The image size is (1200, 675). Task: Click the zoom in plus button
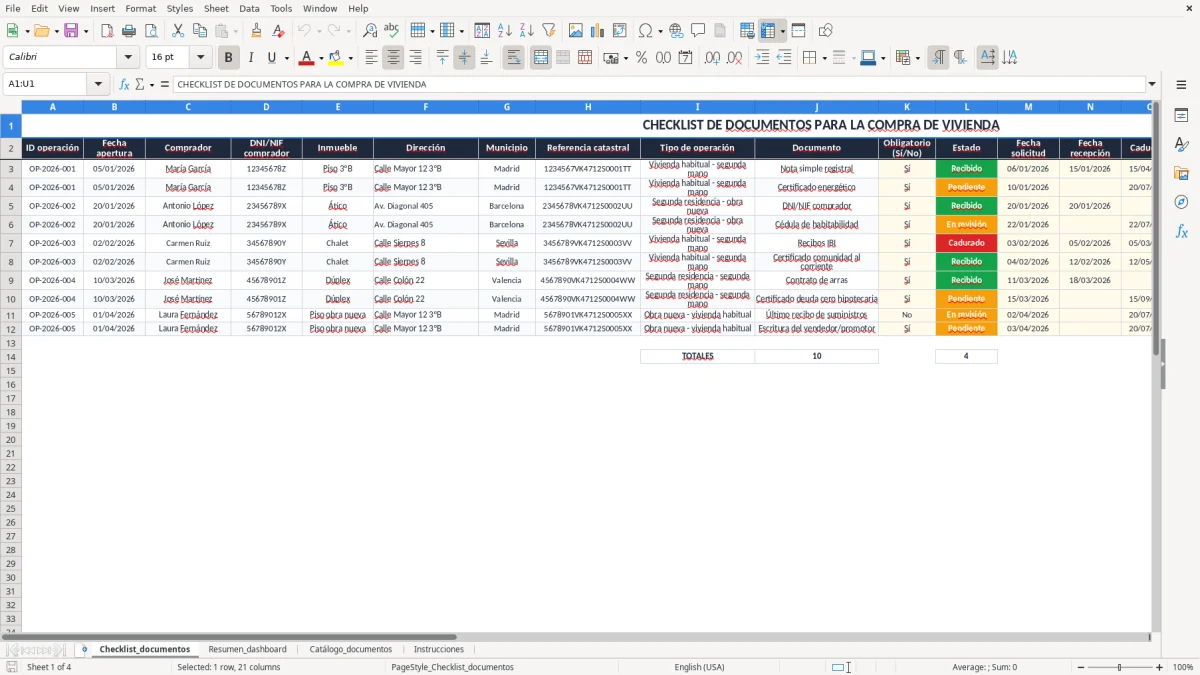point(1160,667)
